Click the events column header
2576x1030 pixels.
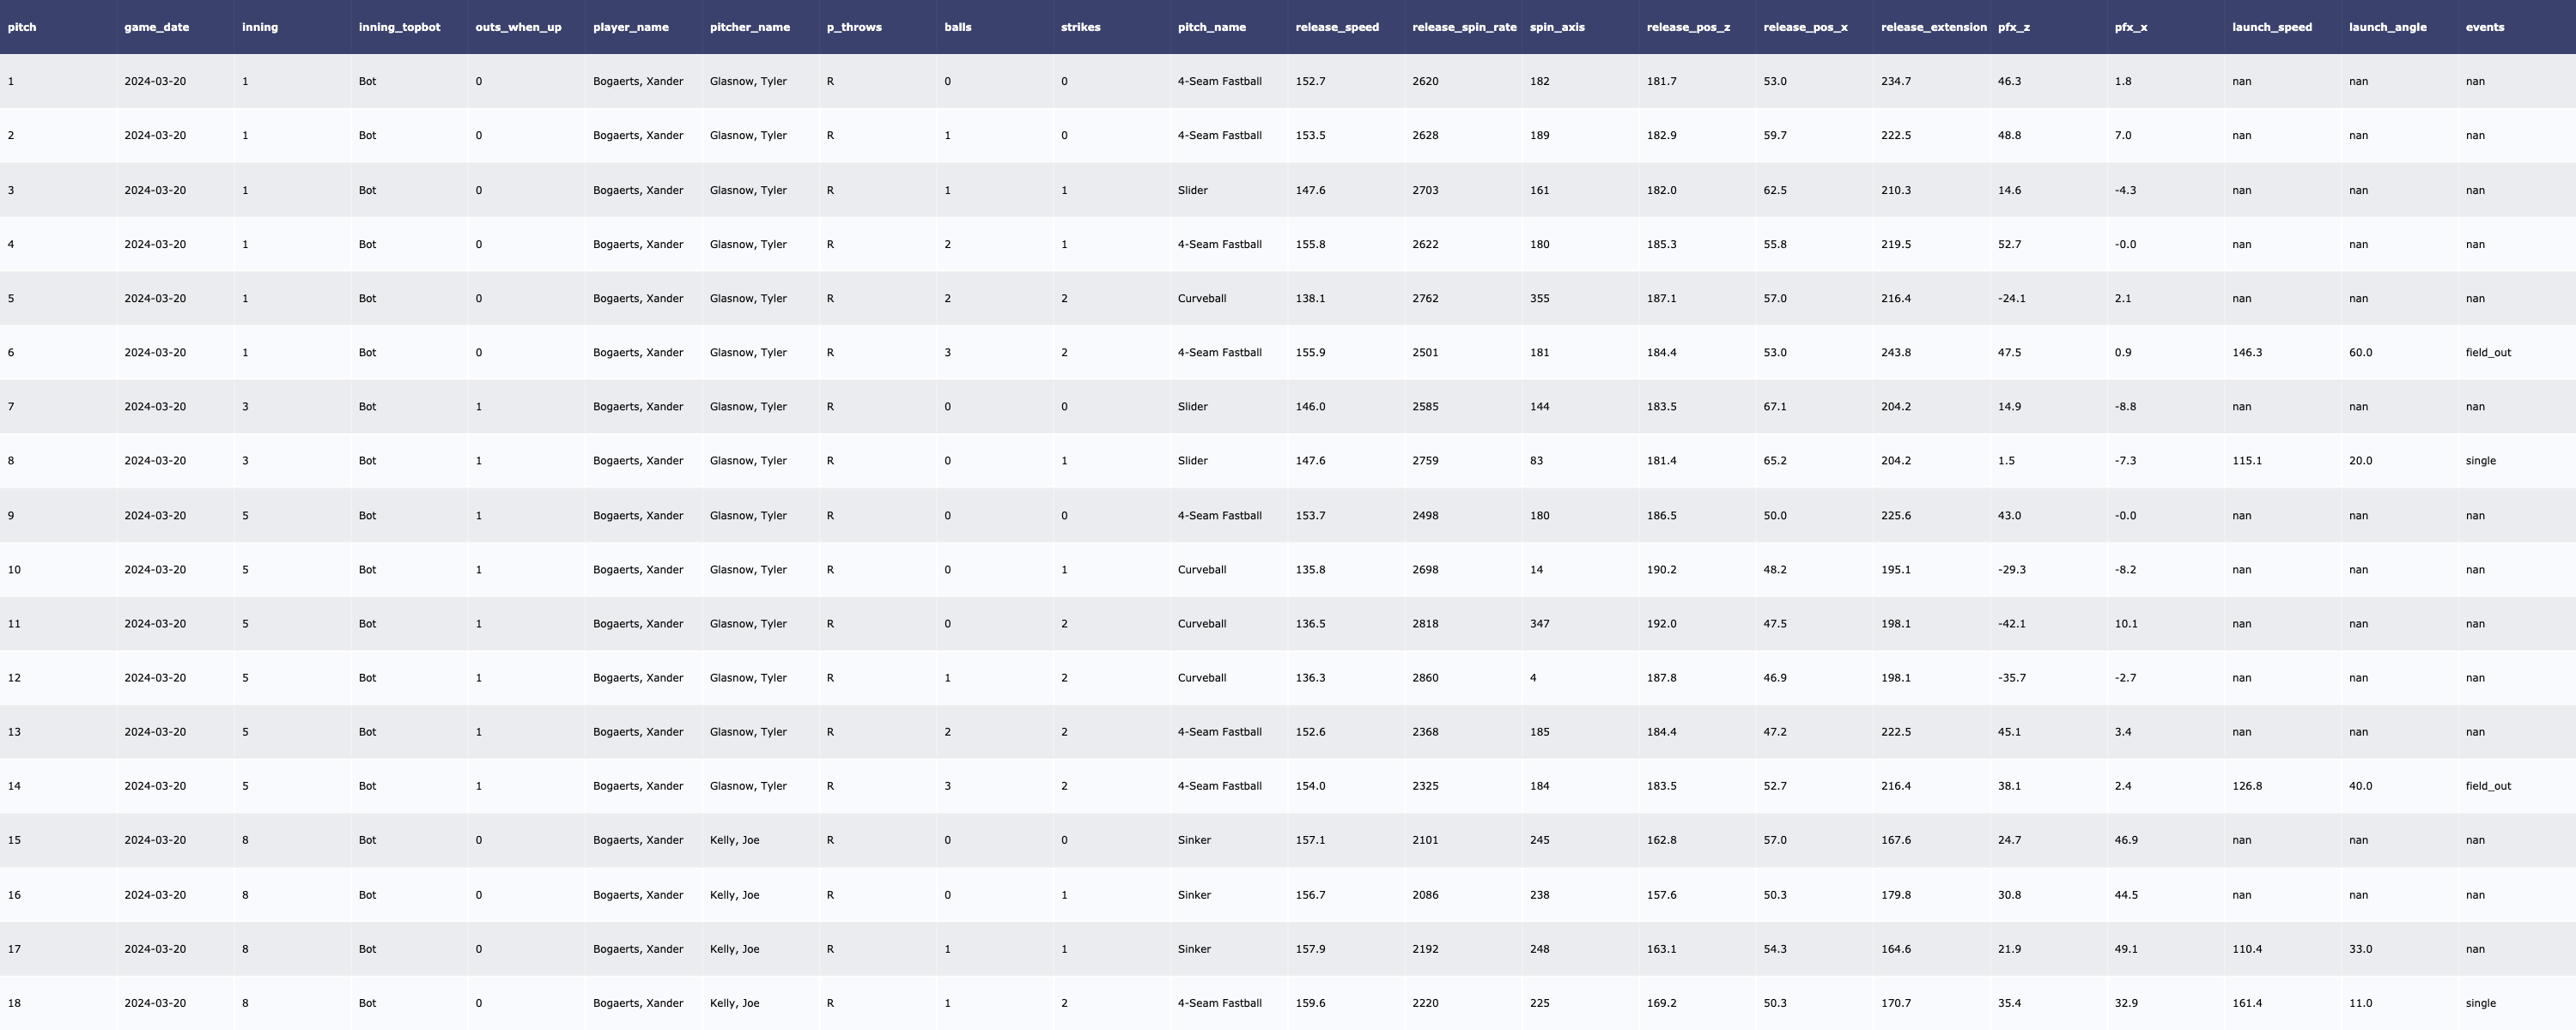(2484, 27)
